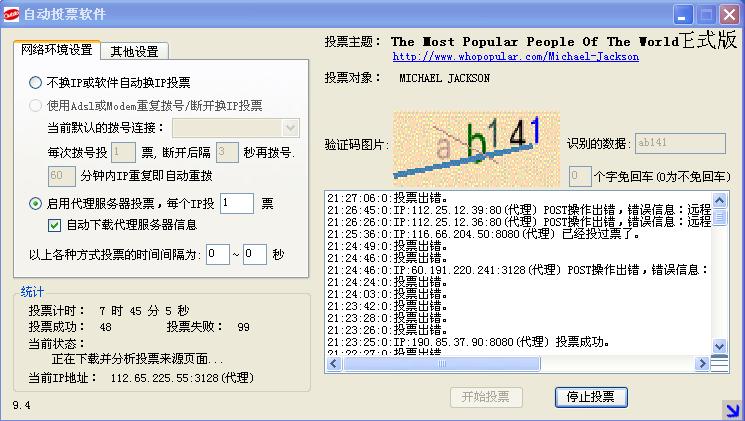This screenshot has height=421, width=745.
Task: Click the 每个IP投 票 count field
Action: [x=237, y=203]
